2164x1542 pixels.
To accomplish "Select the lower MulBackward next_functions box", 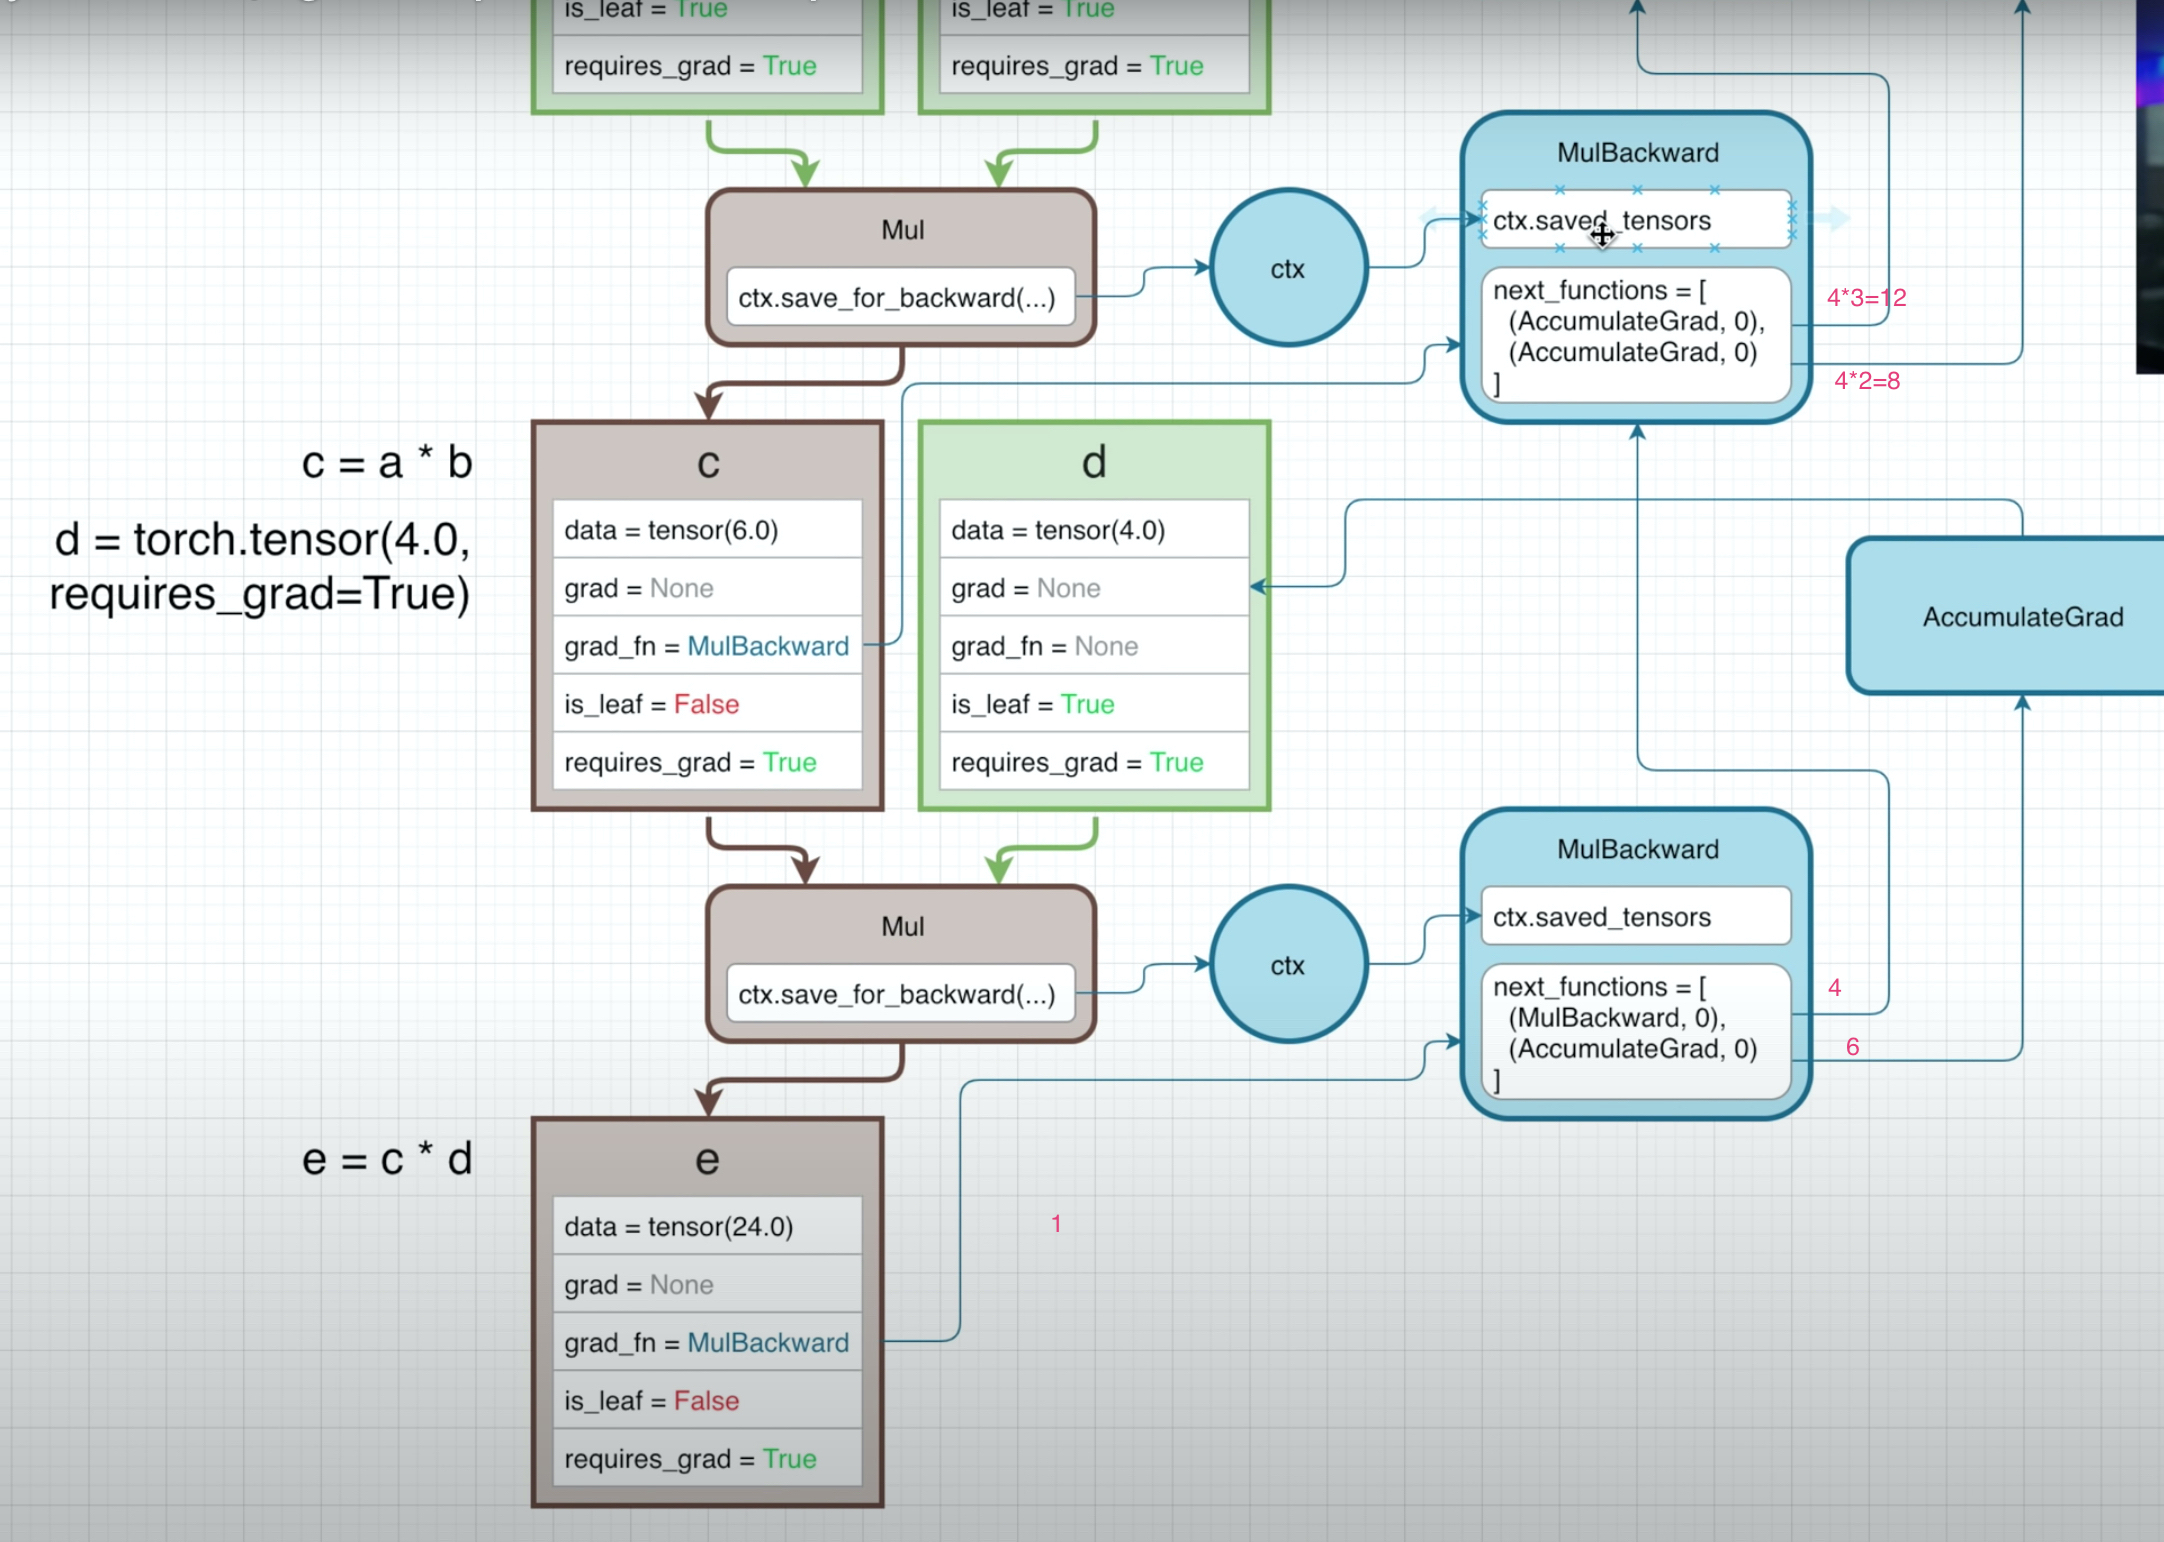I will tap(1636, 1032).
